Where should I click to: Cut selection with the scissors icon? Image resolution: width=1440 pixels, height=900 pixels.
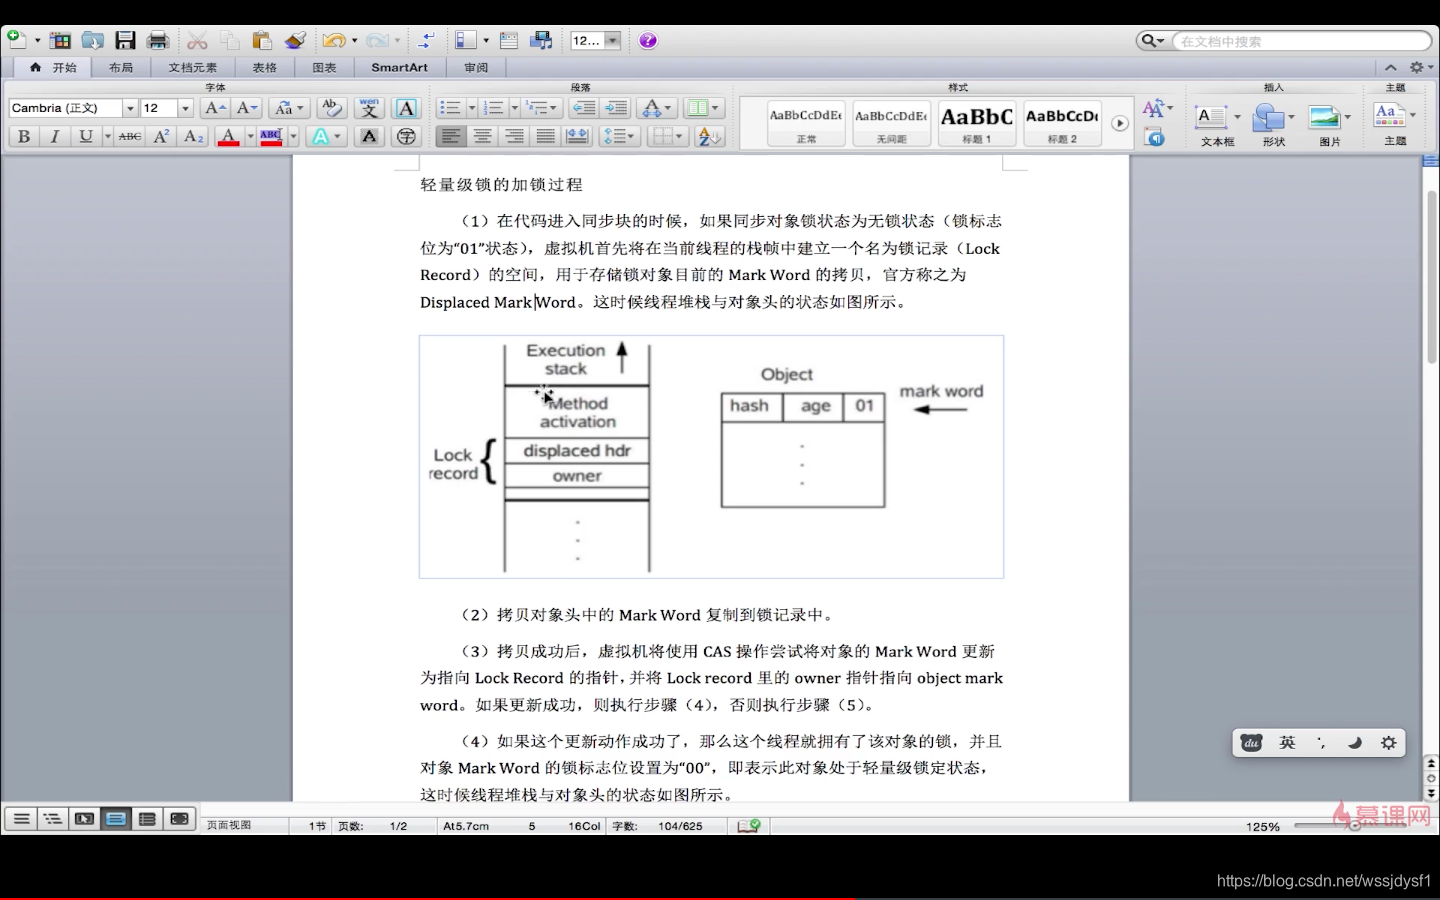pyautogui.click(x=197, y=40)
